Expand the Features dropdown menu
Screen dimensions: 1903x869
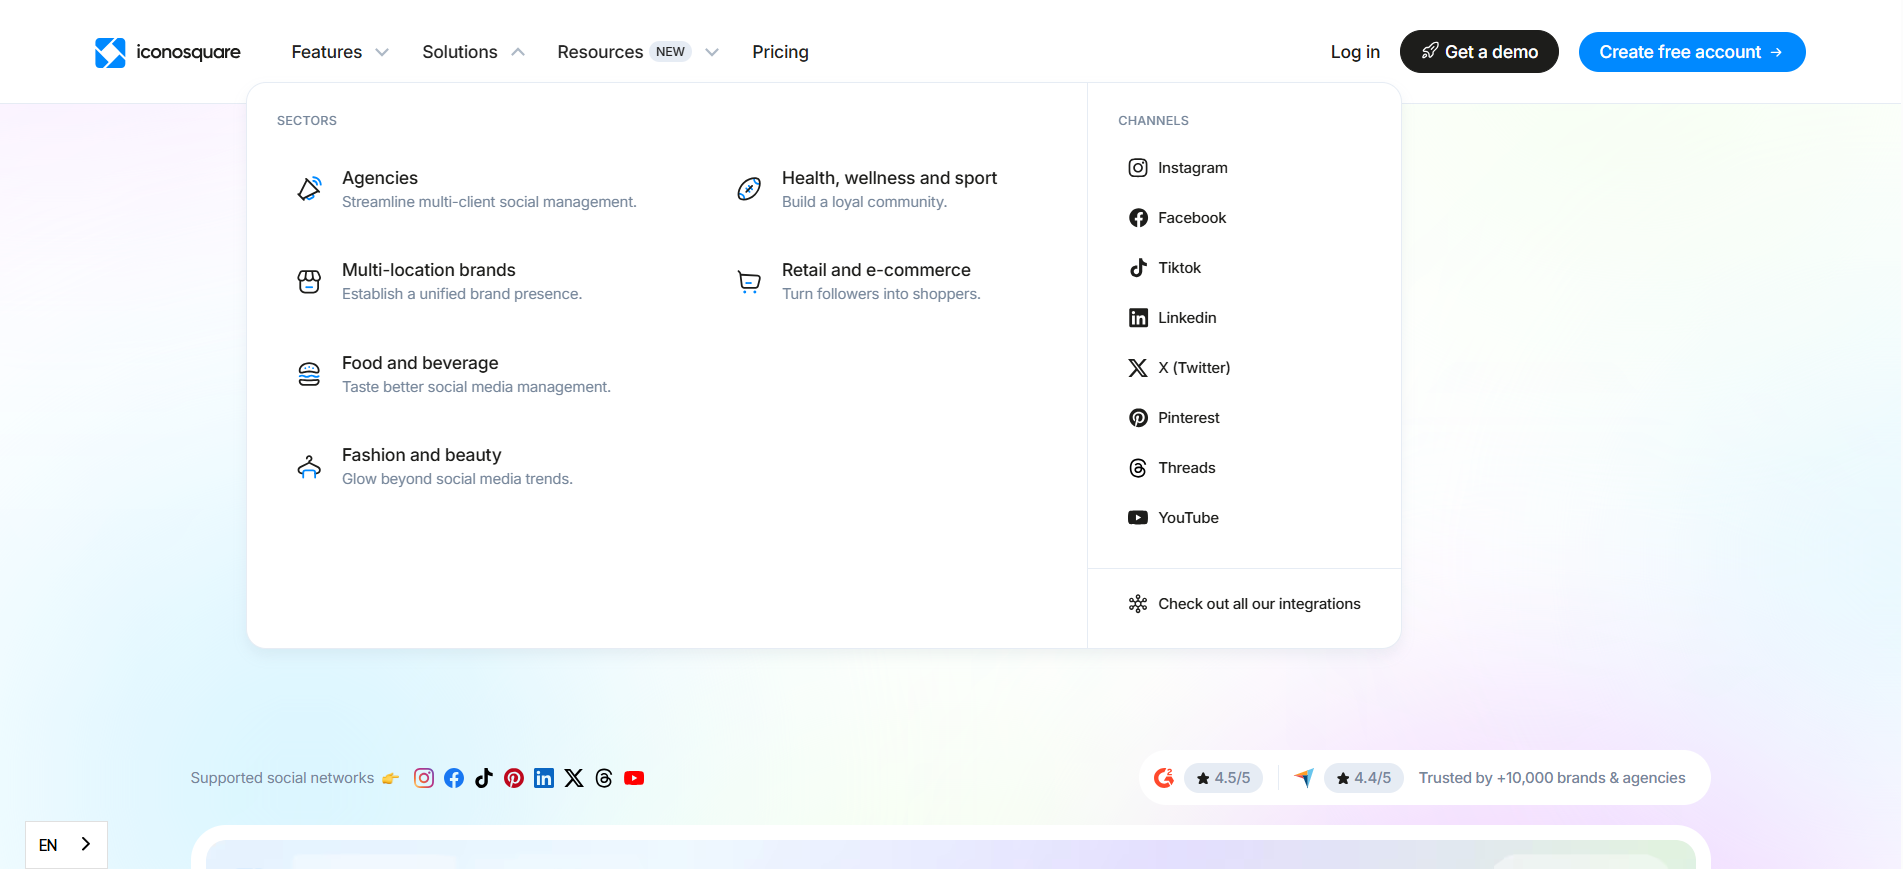(x=340, y=52)
